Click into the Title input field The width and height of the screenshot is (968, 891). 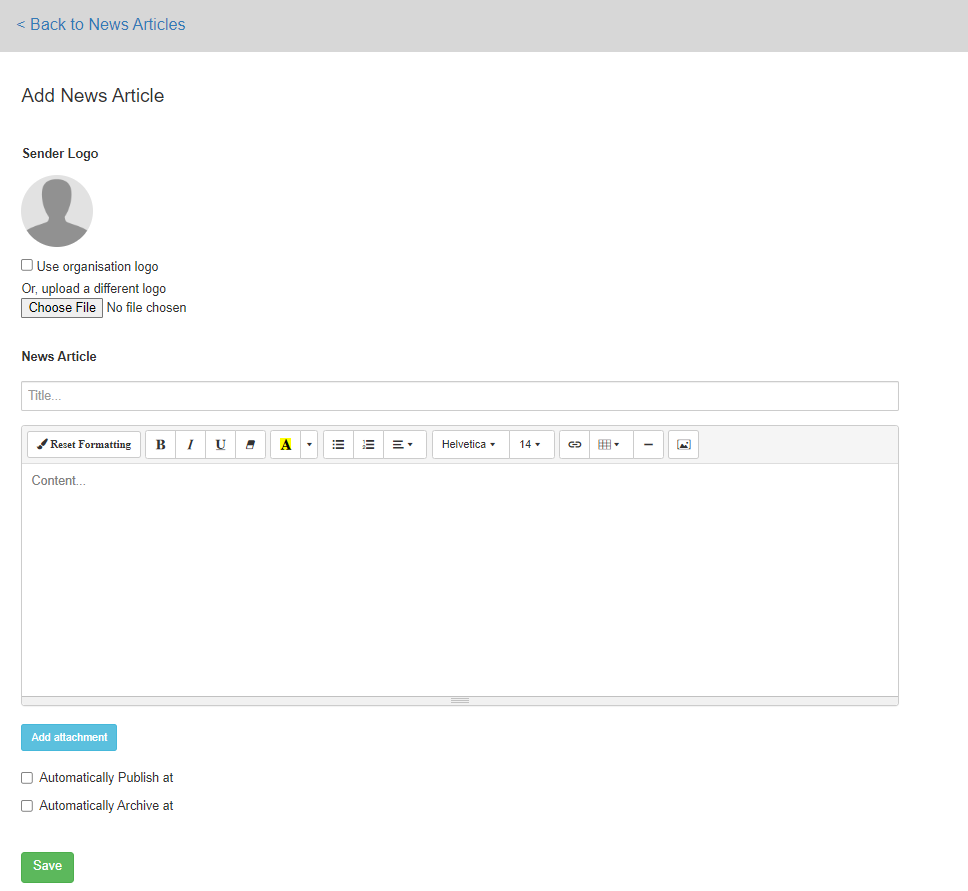pyautogui.click(x=459, y=396)
